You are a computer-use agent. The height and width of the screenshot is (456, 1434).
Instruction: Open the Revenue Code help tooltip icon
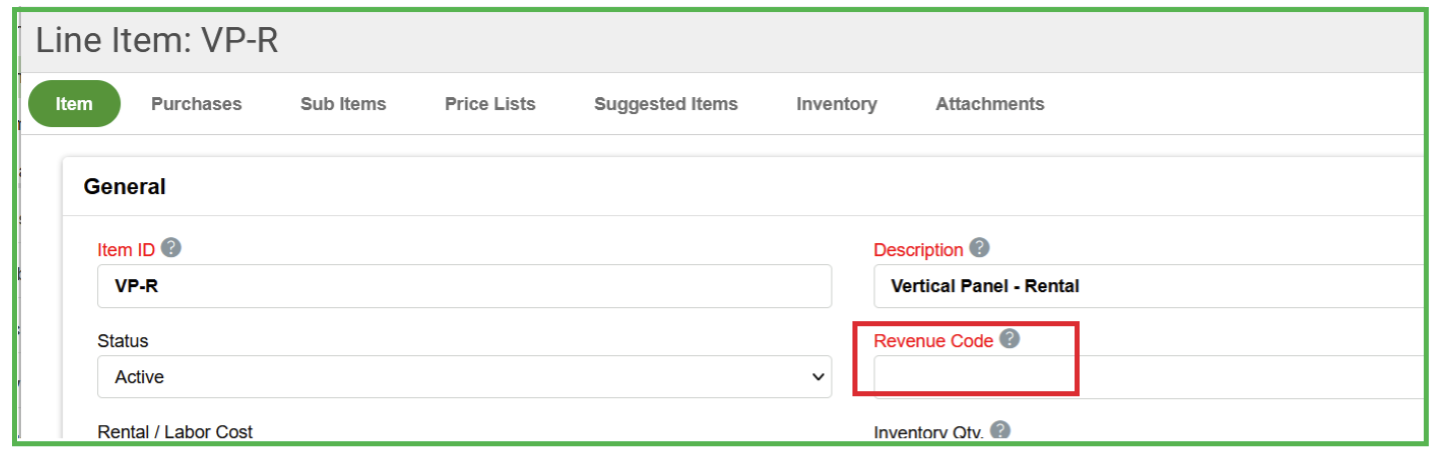coord(1010,339)
